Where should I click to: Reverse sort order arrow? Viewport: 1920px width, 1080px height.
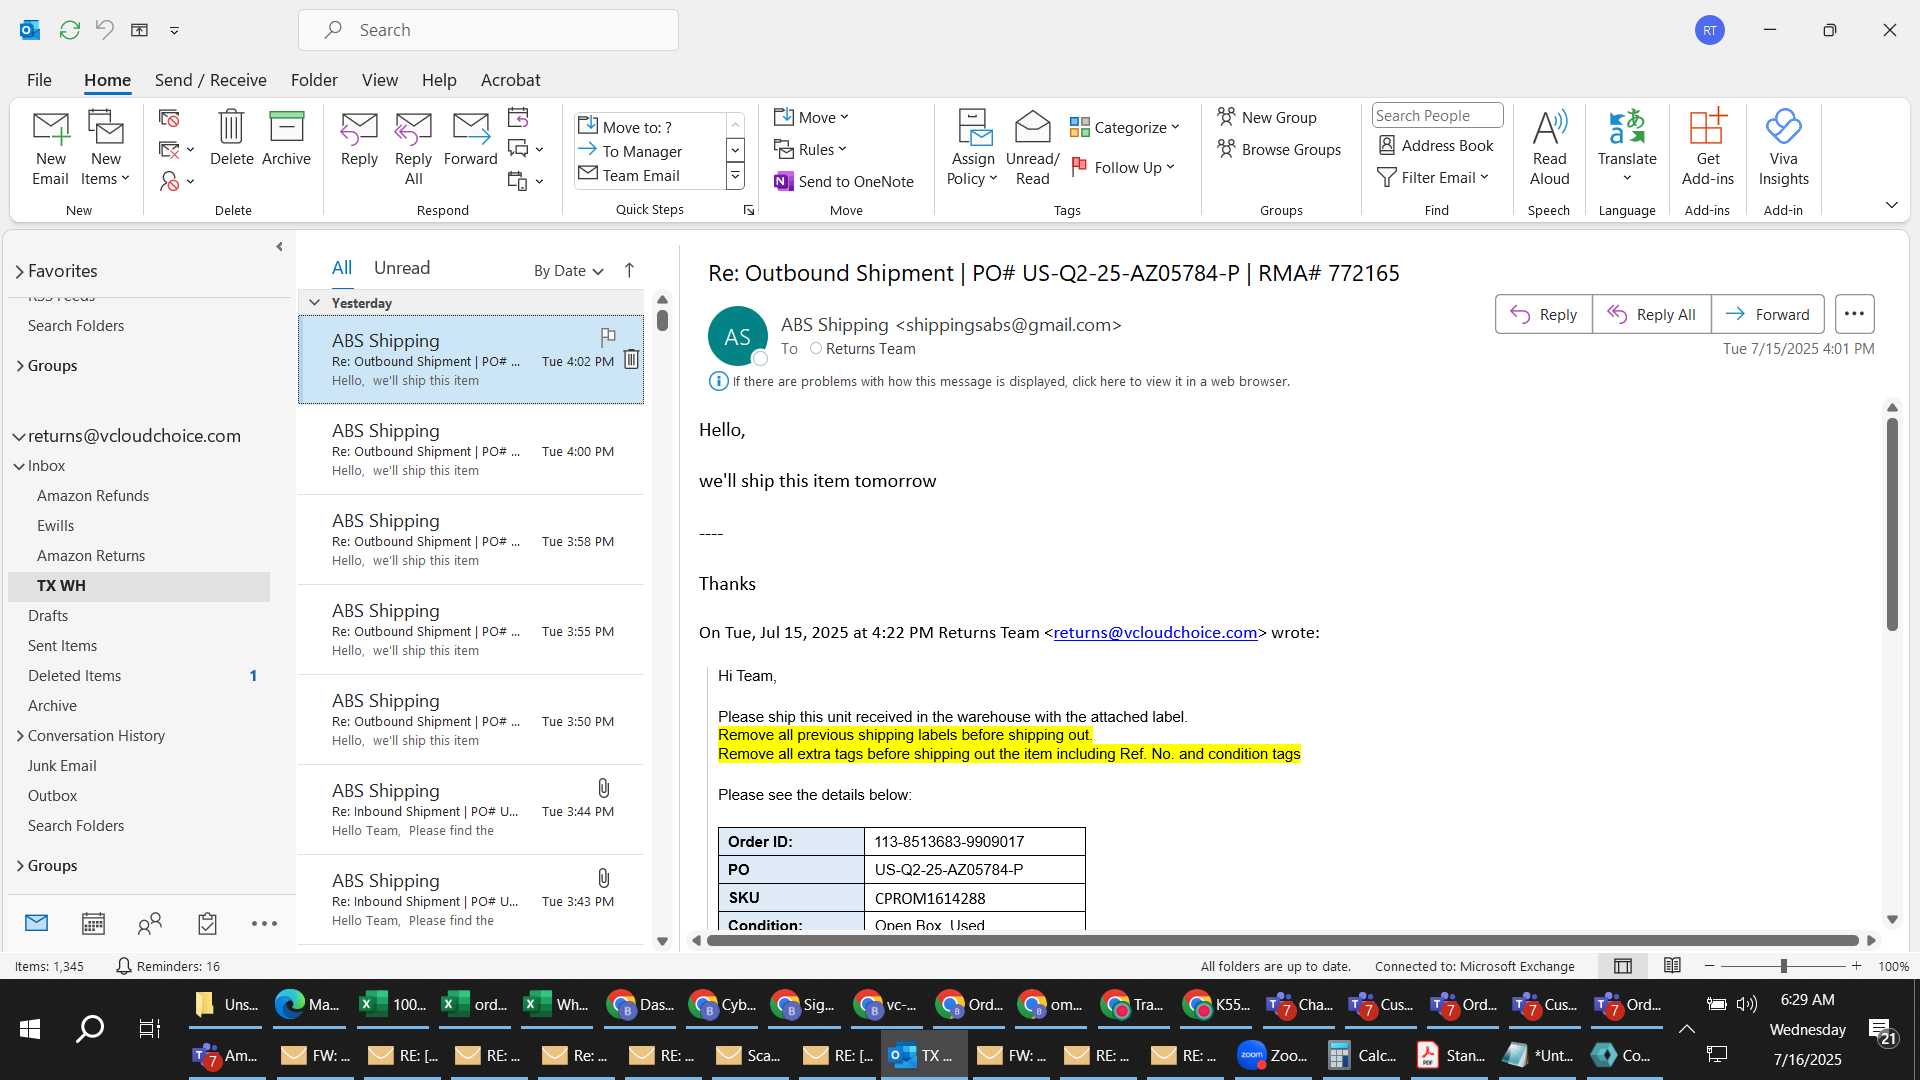point(629,270)
